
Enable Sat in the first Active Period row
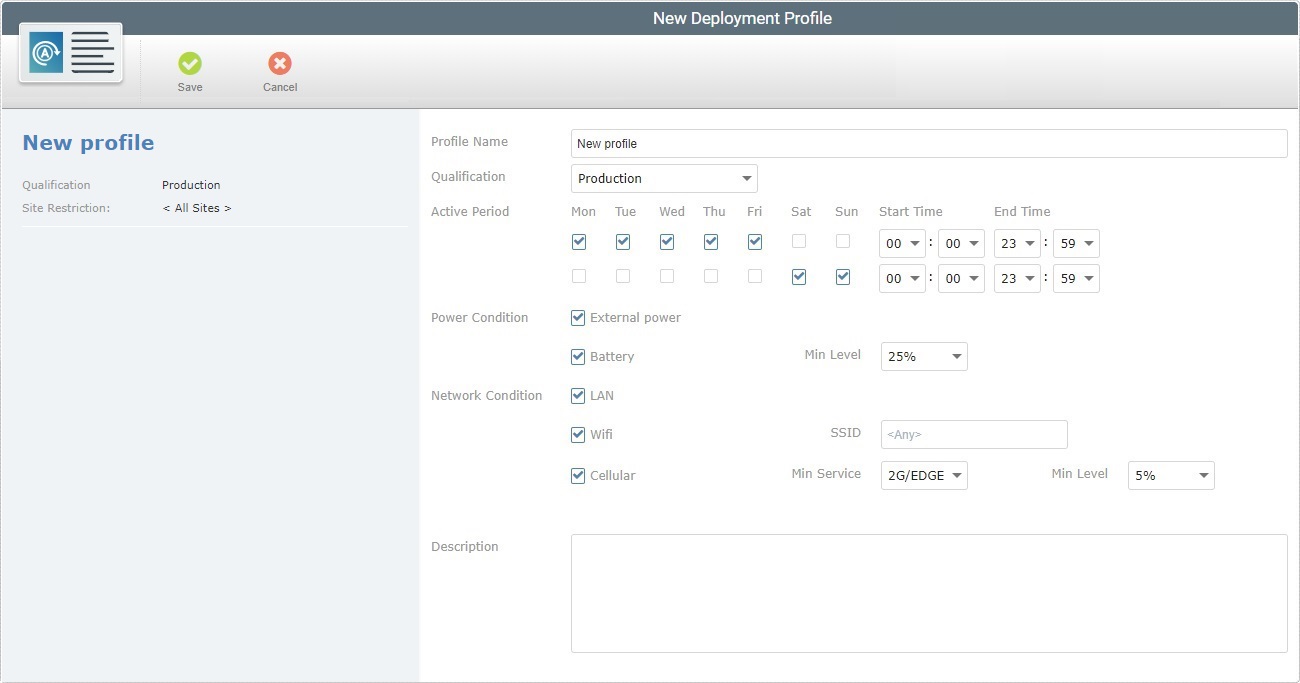tap(799, 241)
